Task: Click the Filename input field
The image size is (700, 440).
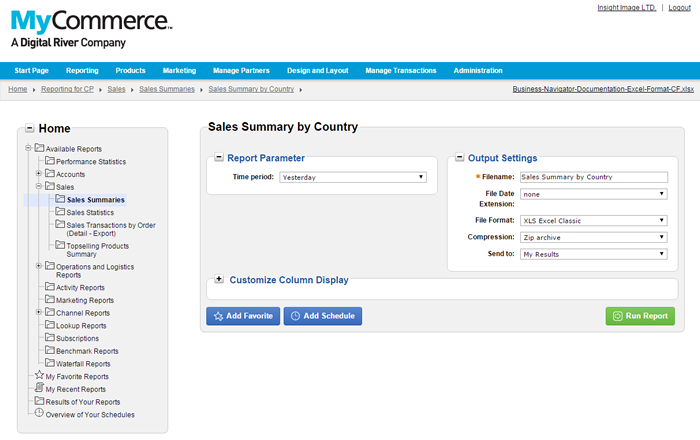Action: click(x=594, y=177)
